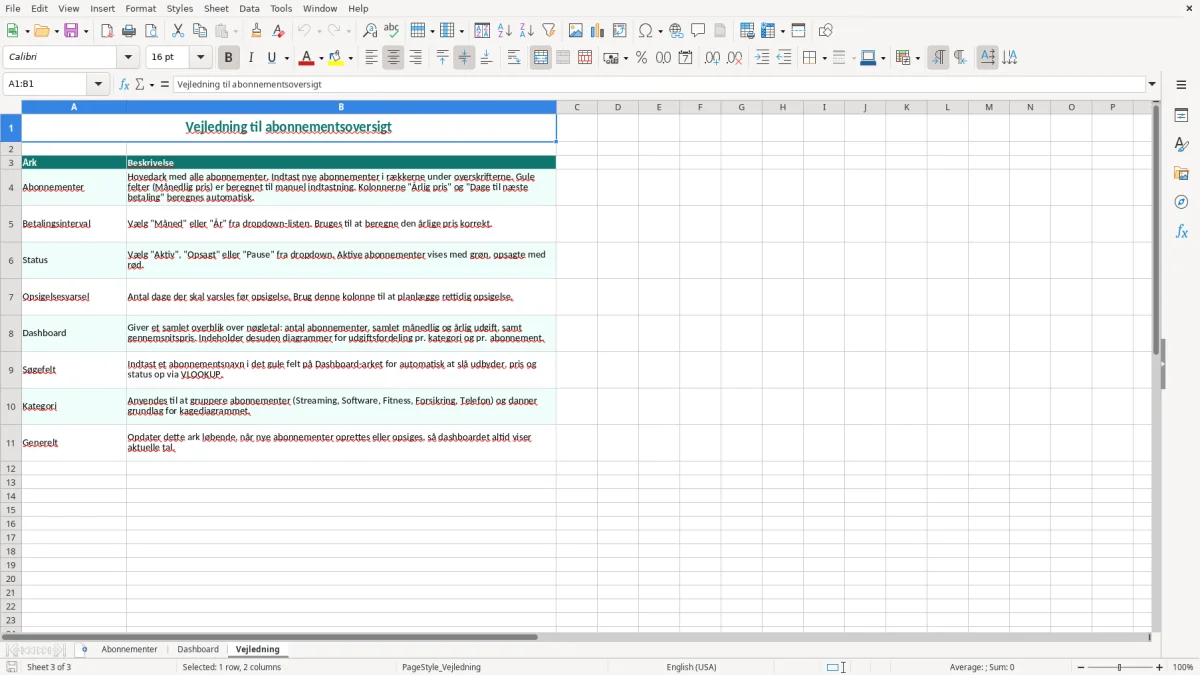Screen dimensions: 1200x675
Task: Click the zoom slider in status bar
Action: [x=1120, y=667]
